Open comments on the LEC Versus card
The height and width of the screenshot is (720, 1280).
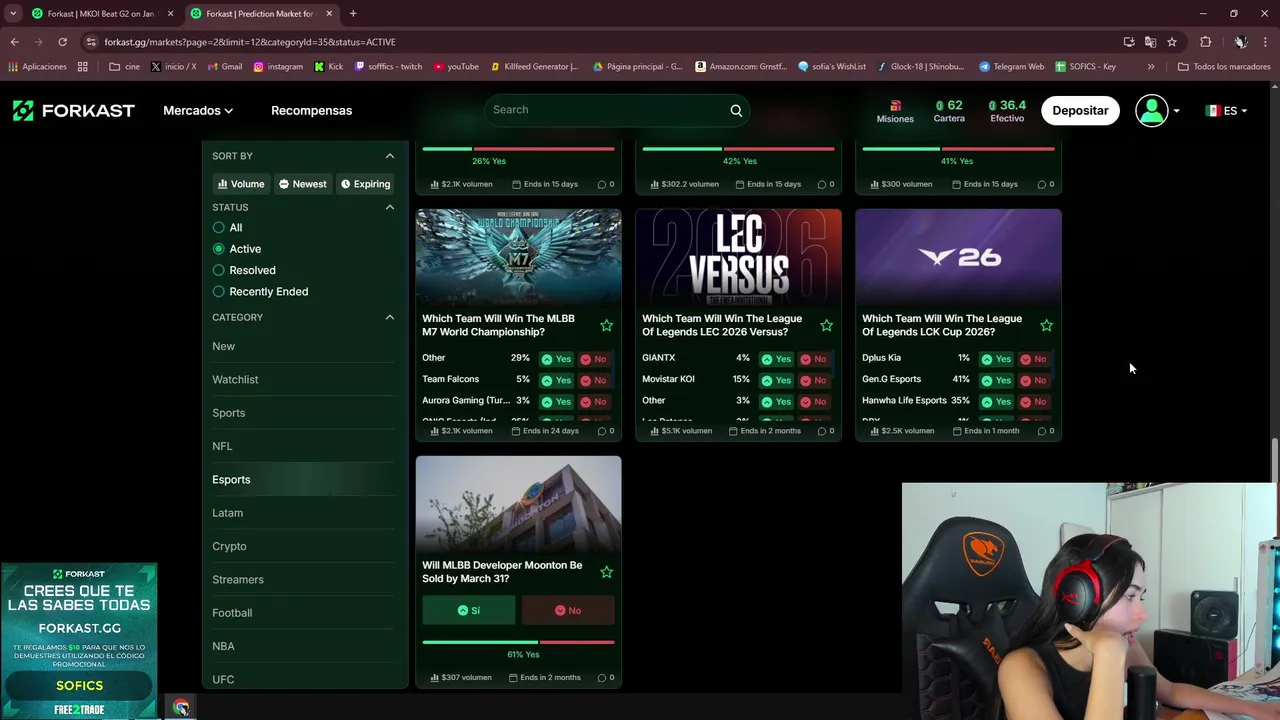[826, 431]
